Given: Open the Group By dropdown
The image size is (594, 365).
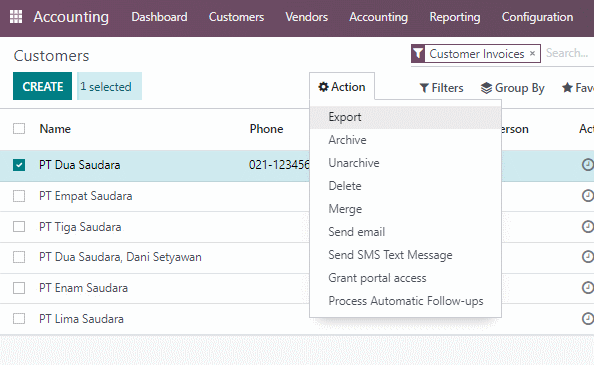Looking at the screenshot, I should click(513, 88).
